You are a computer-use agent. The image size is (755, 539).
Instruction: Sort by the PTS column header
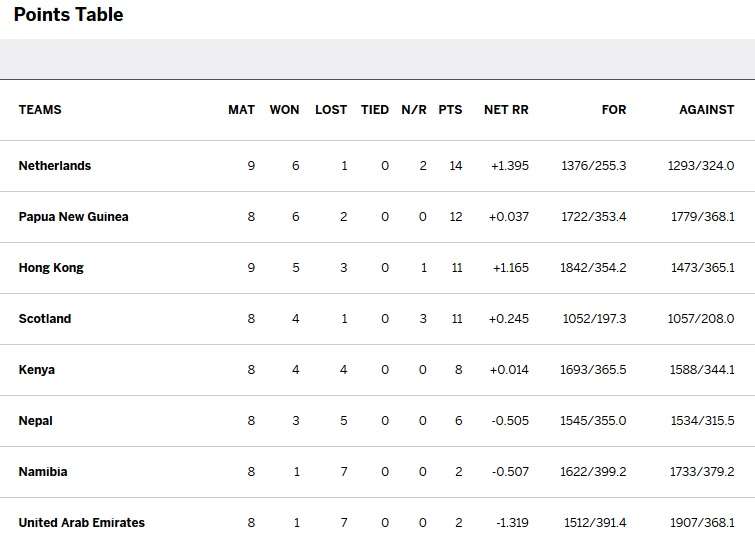pos(450,110)
